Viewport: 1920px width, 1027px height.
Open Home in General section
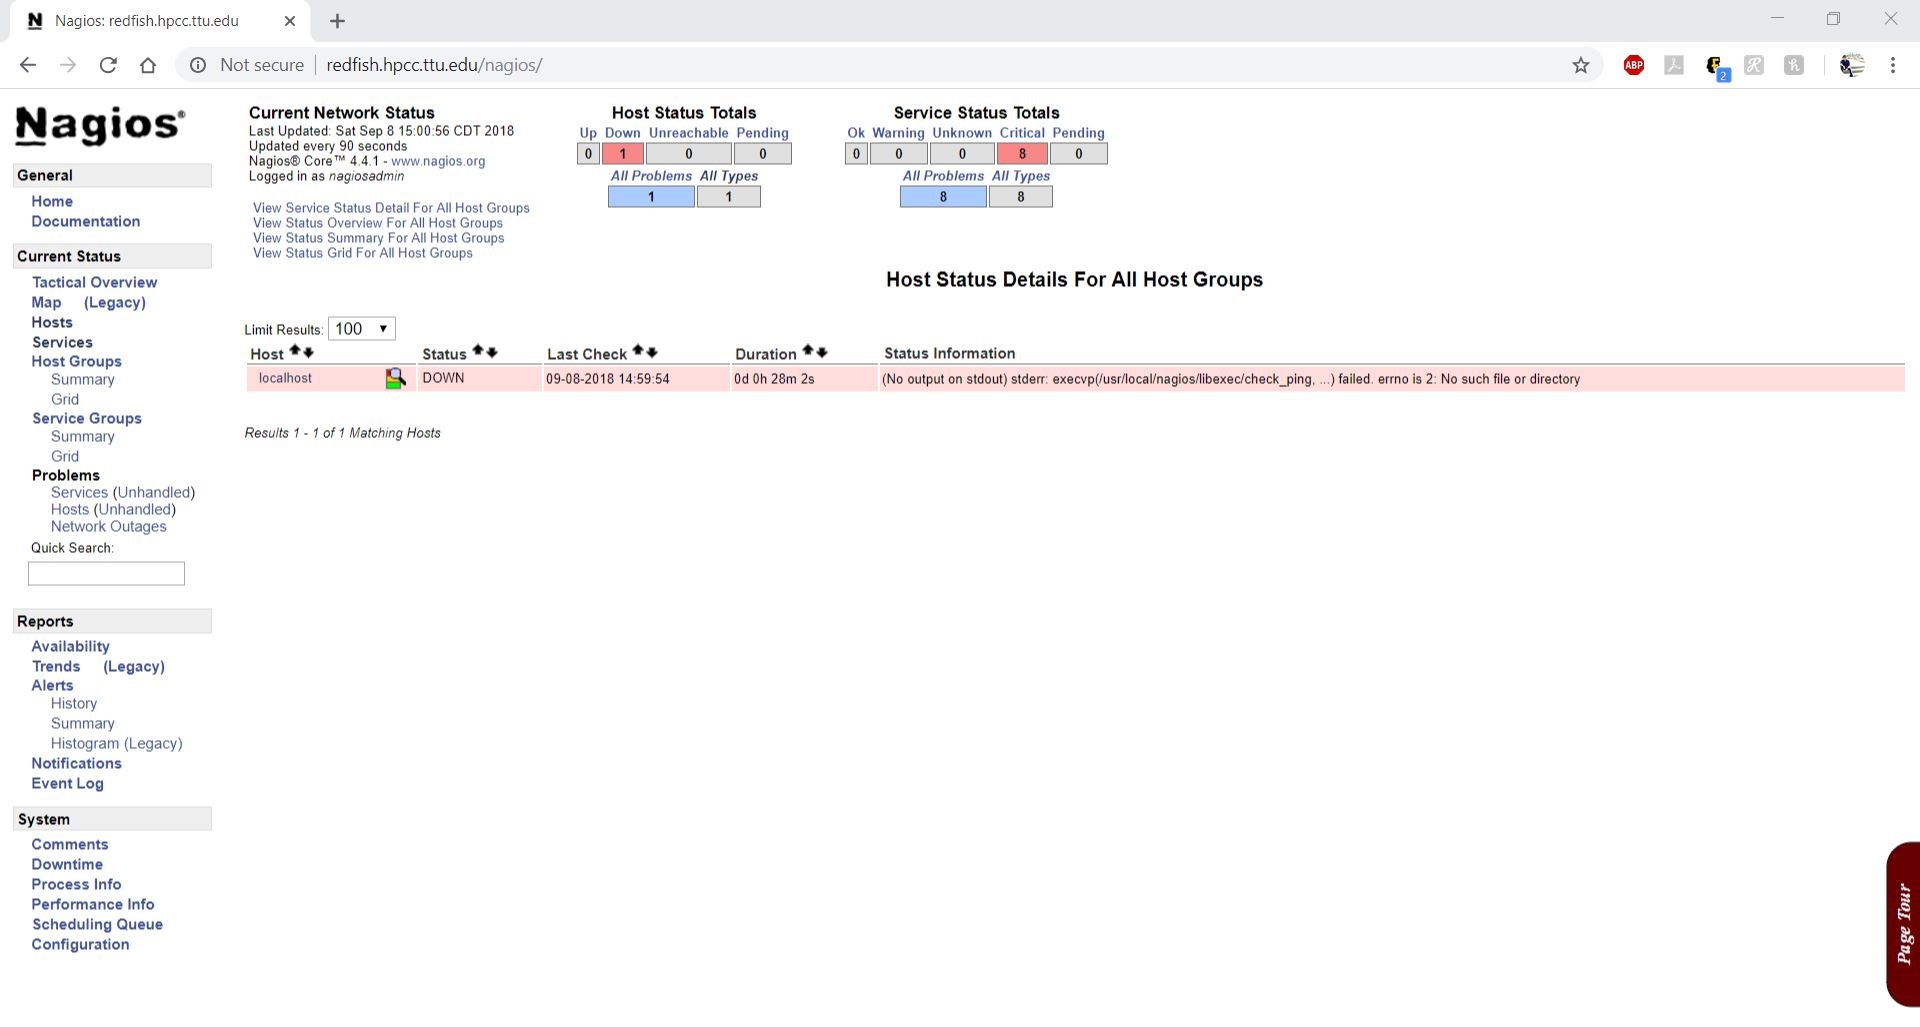[x=52, y=201]
